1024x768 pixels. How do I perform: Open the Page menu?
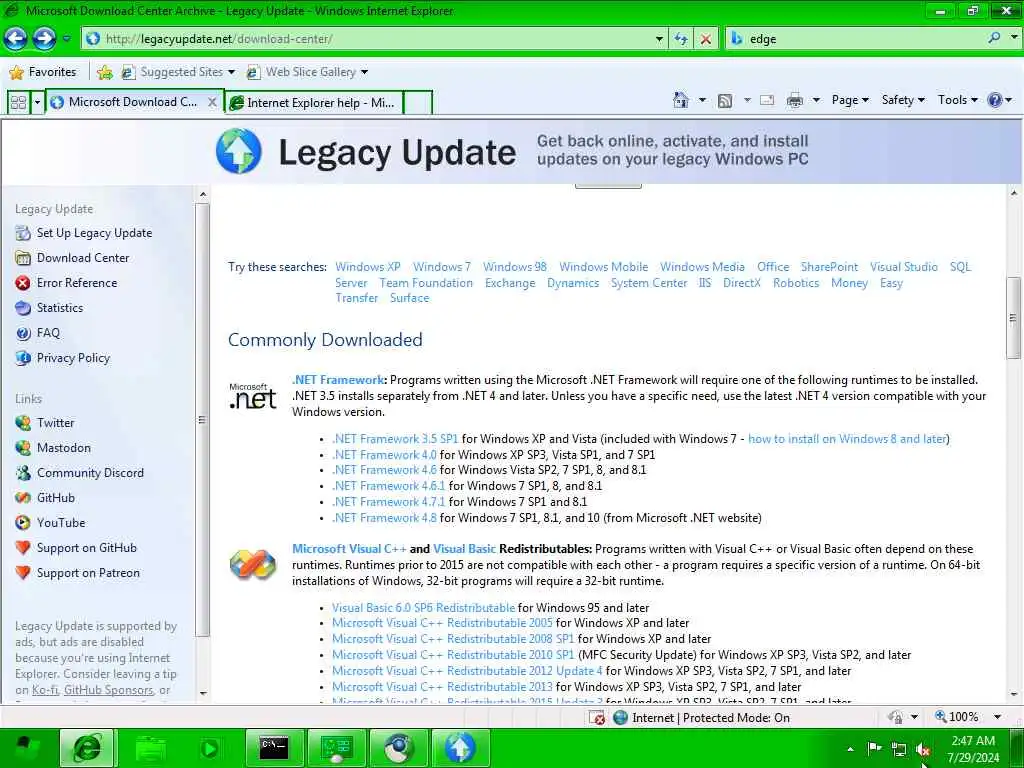850,100
